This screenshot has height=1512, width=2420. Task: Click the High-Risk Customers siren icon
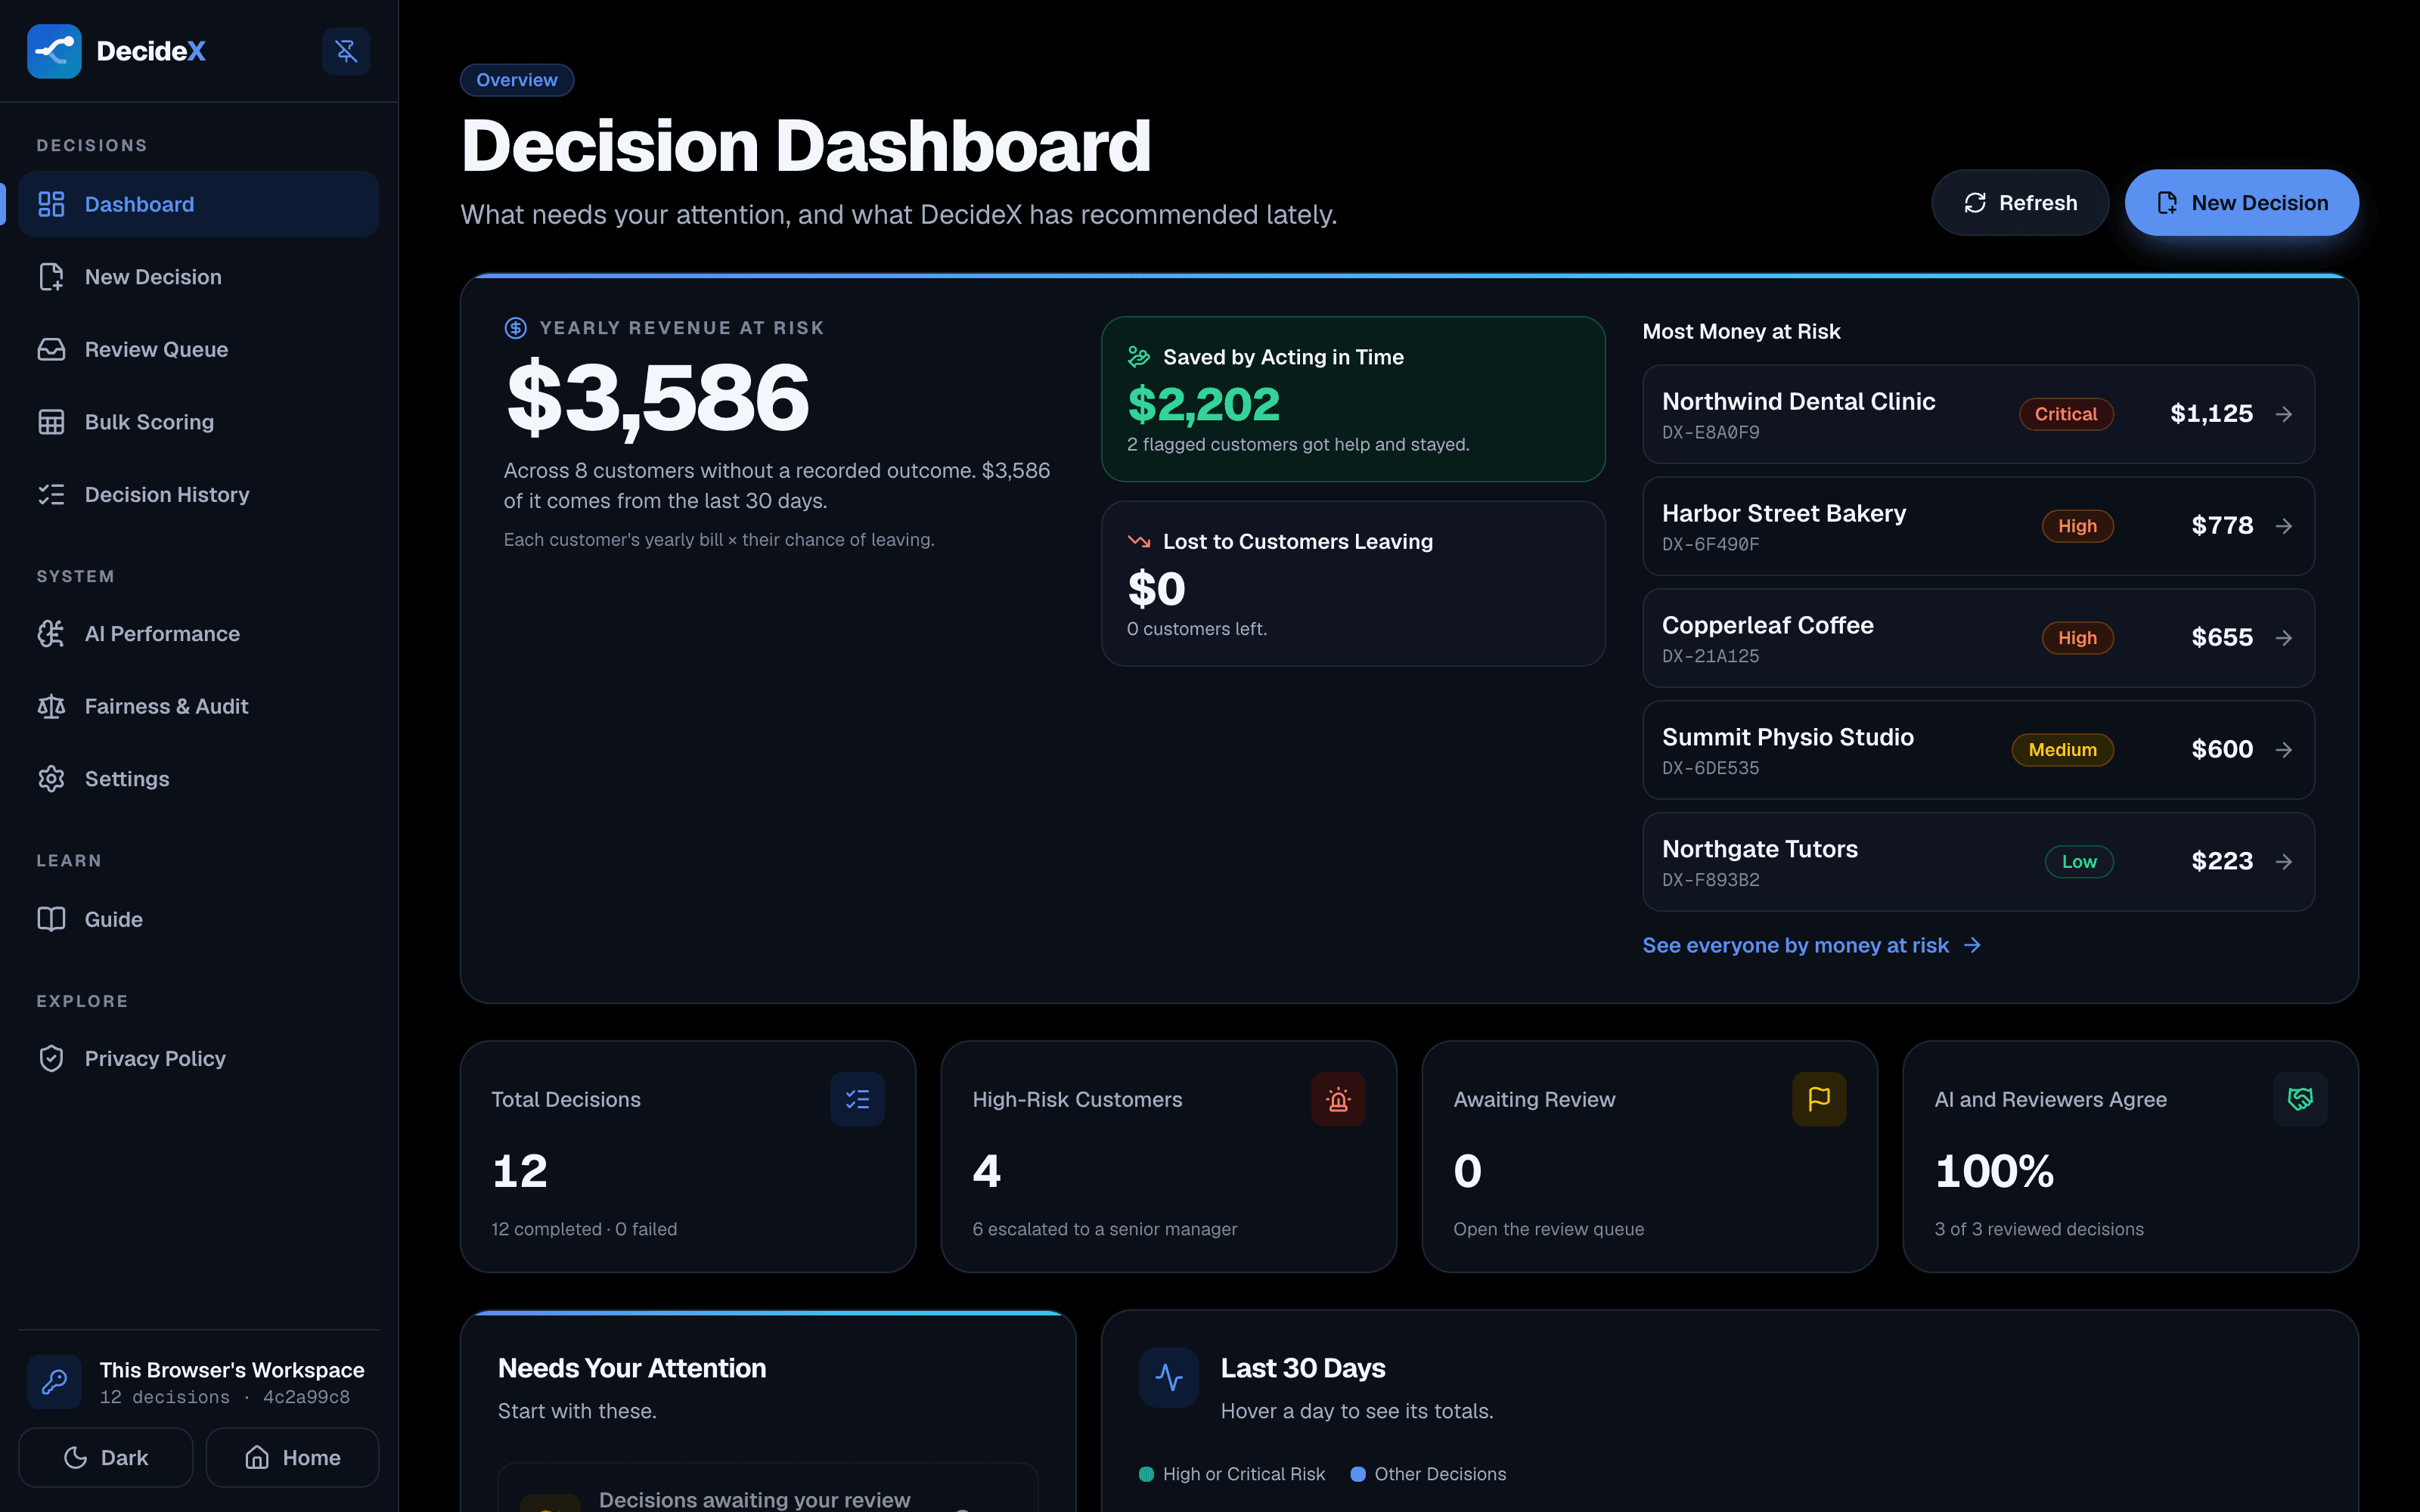coord(1338,1100)
